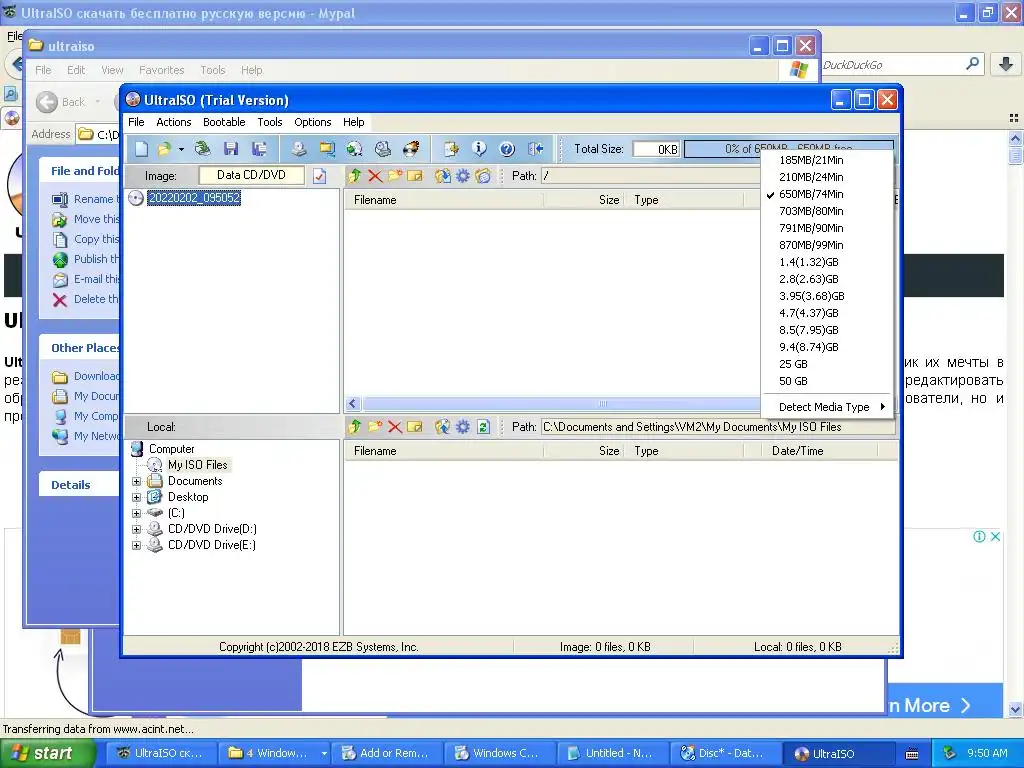Click the Burn CD/DVD Image flame icon
The width and height of the screenshot is (1024, 768).
tap(411, 149)
